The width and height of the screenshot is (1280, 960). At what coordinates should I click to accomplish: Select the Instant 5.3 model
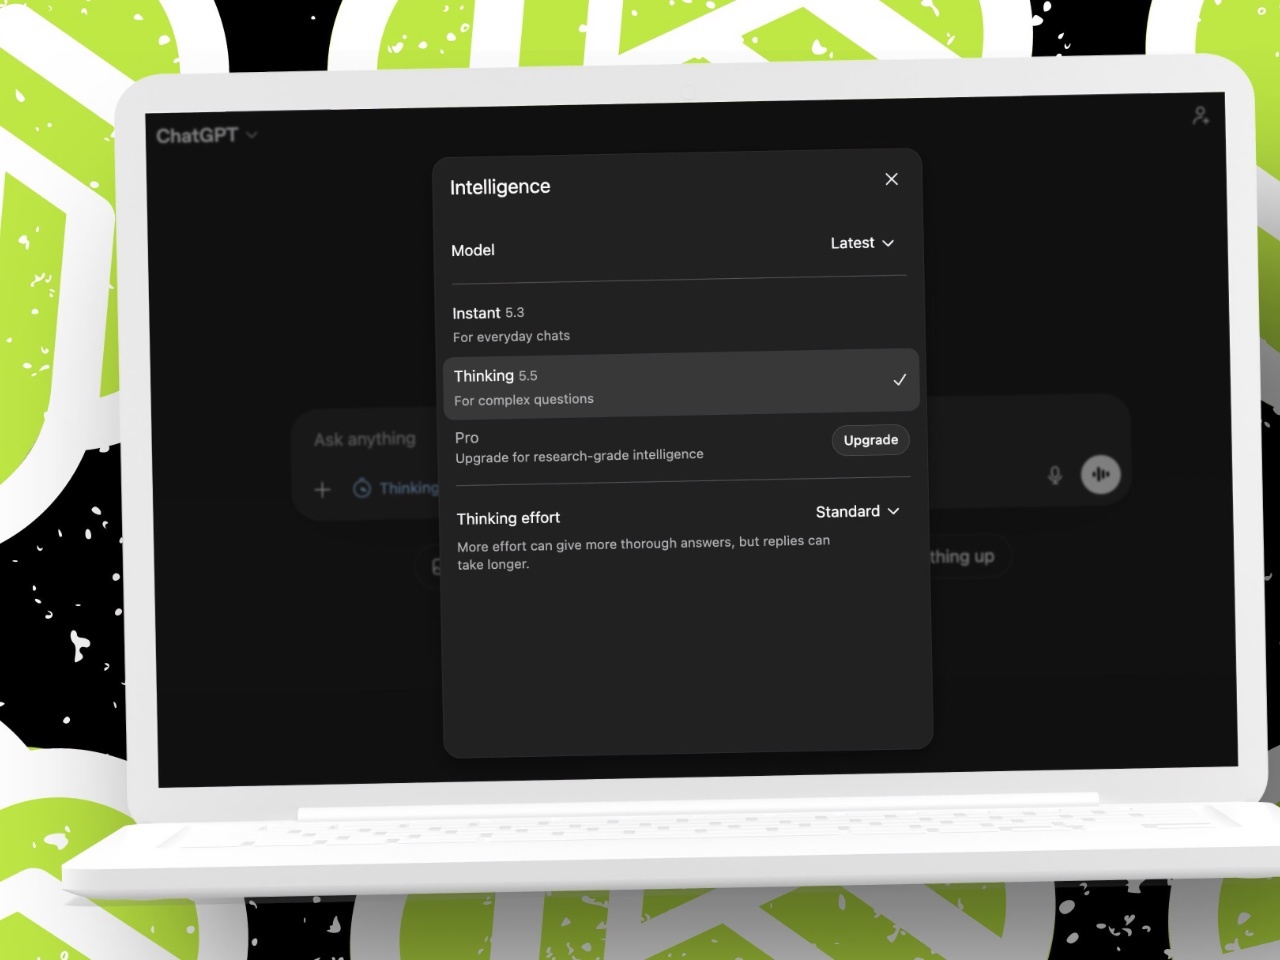tap(678, 323)
